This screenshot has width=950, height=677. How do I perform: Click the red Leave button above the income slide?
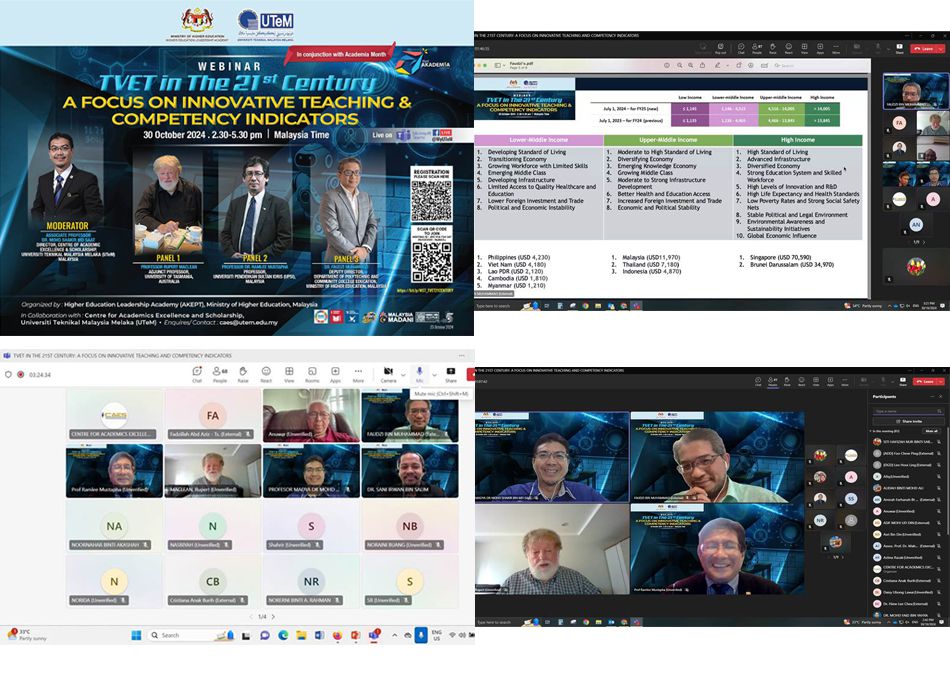pos(926,47)
